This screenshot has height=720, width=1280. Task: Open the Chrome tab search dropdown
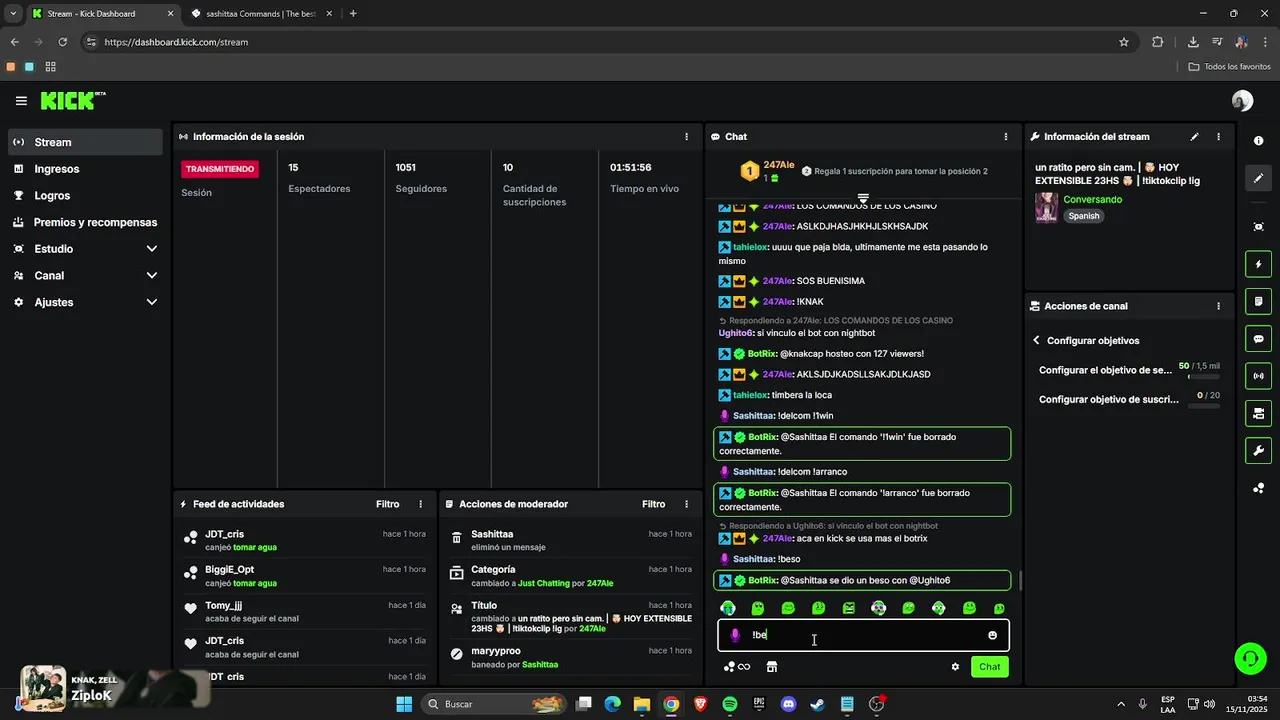click(13, 14)
